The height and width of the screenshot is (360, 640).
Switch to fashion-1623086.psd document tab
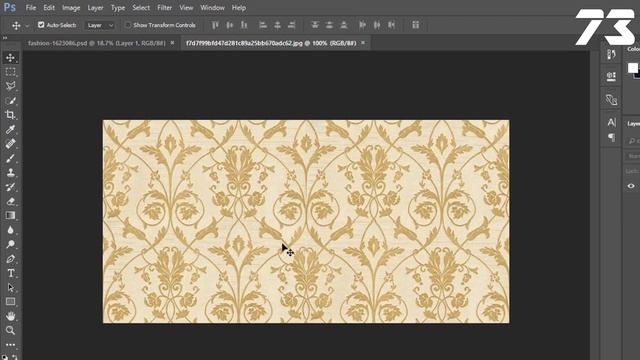(x=97, y=43)
